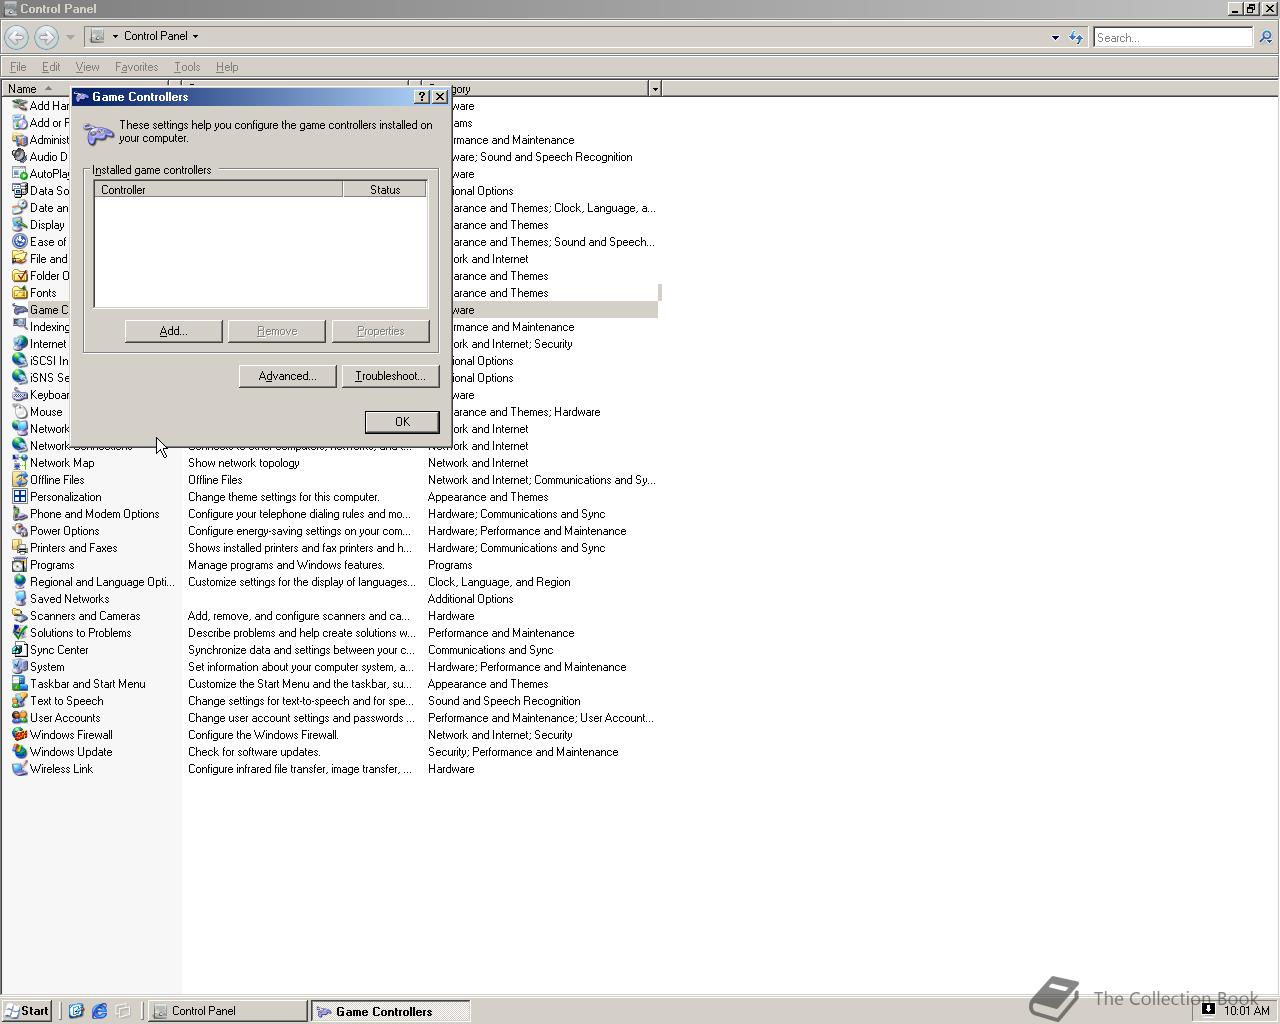Viewport: 1280px width, 1024px height.
Task: Open the User Accounts icon
Action: tap(19, 718)
